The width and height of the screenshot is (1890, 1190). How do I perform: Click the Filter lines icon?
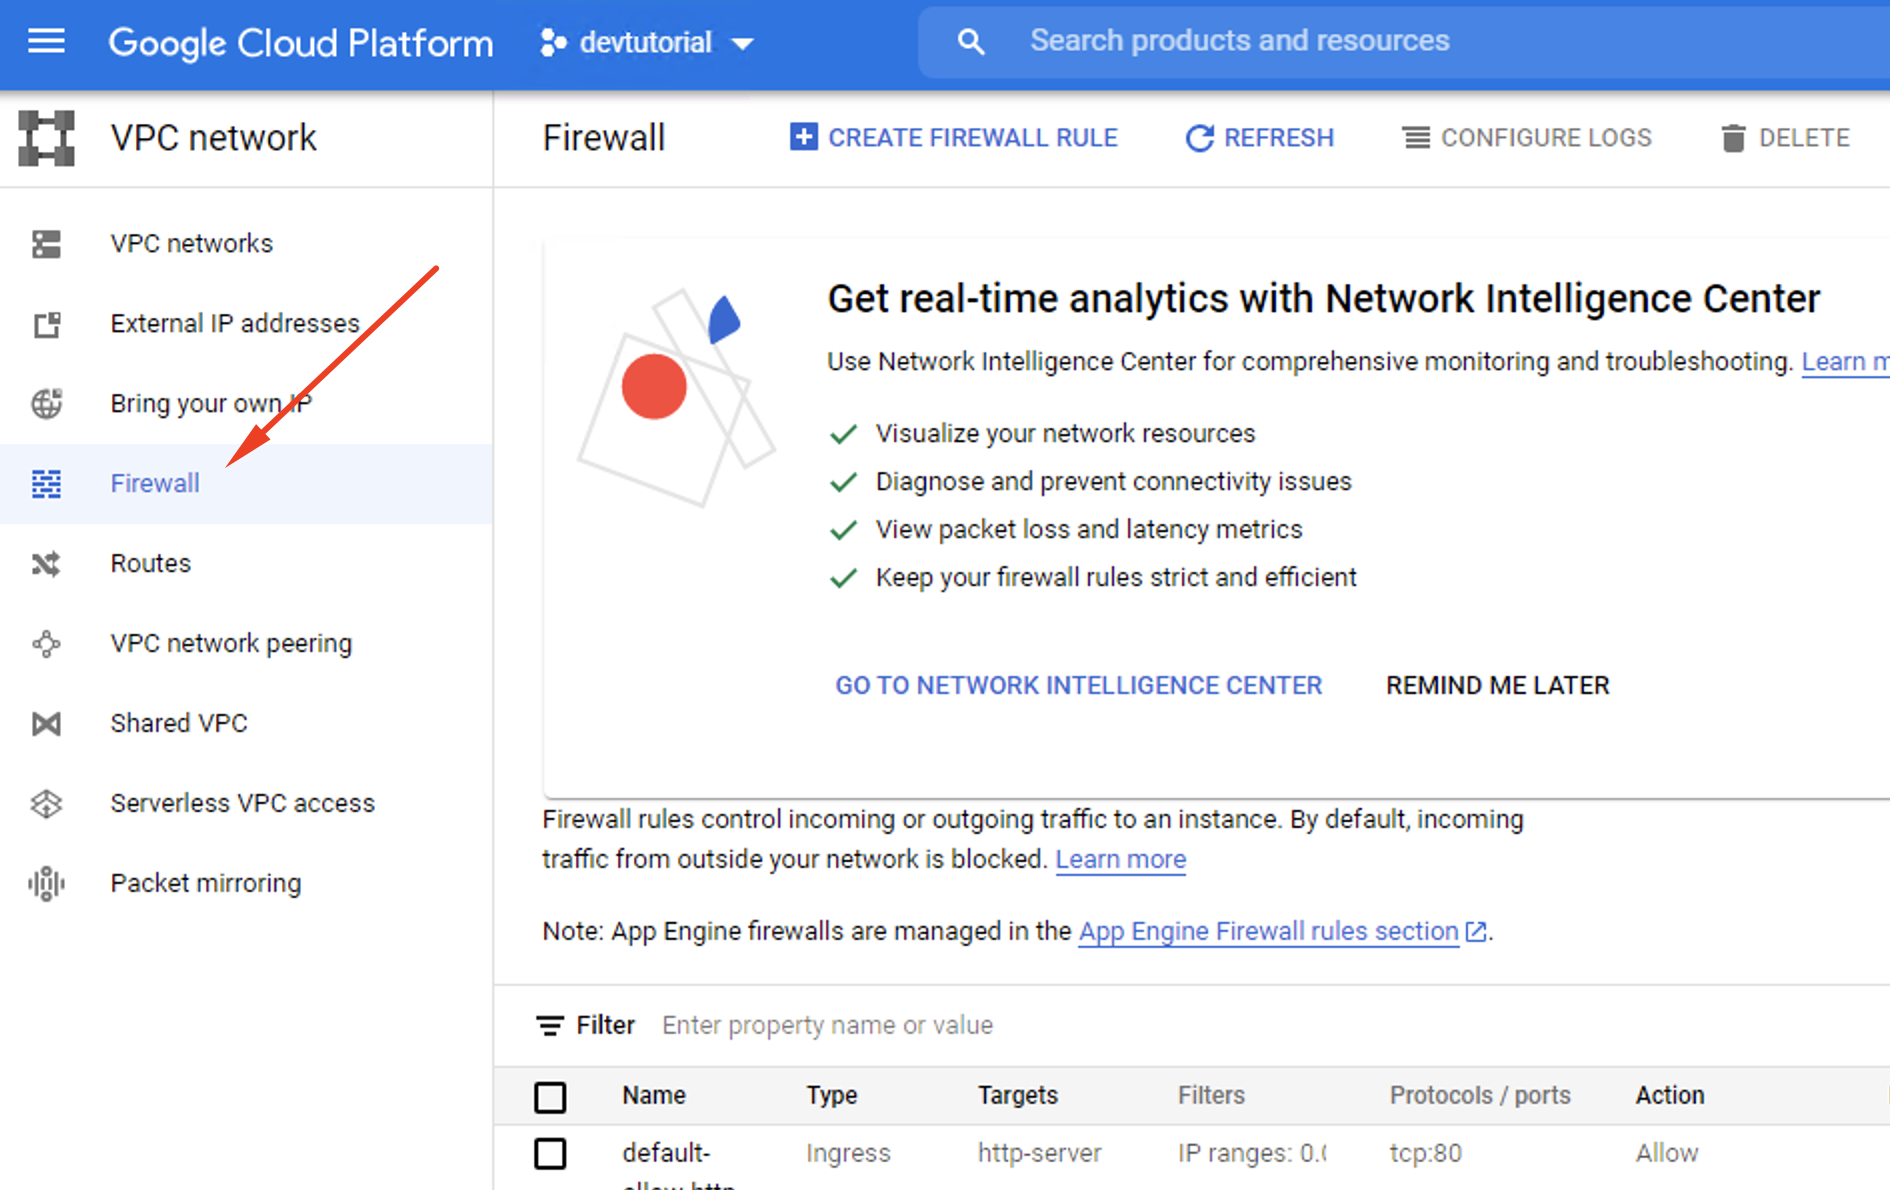pos(550,1025)
